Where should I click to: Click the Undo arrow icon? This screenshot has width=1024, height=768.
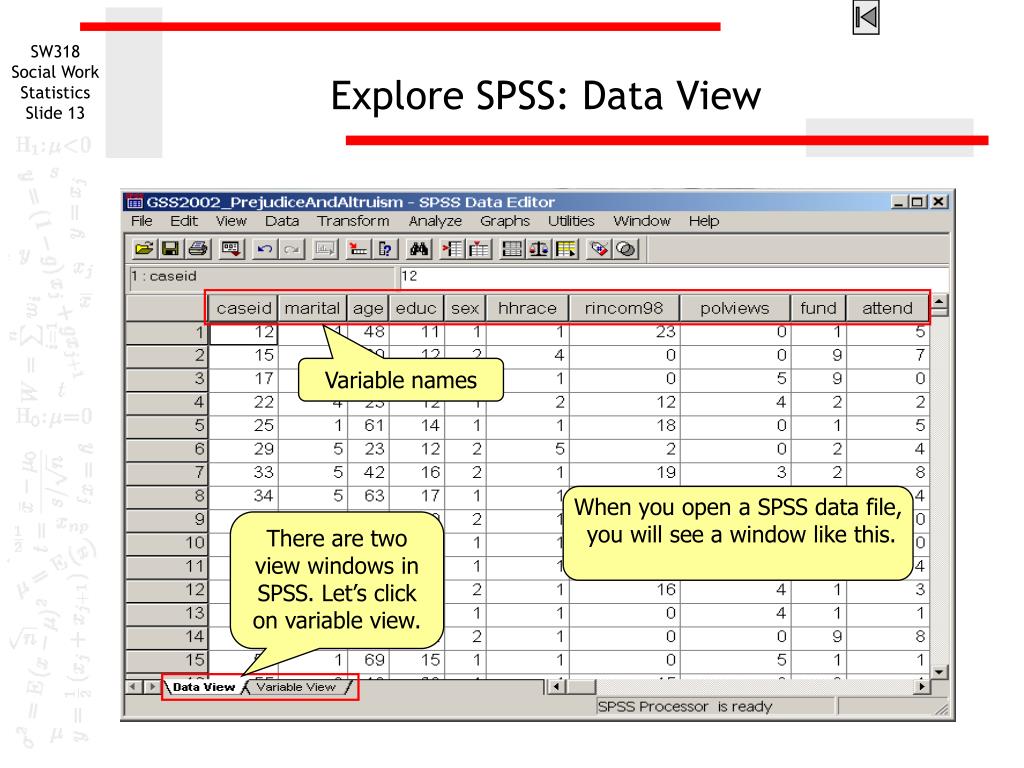[x=264, y=249]
